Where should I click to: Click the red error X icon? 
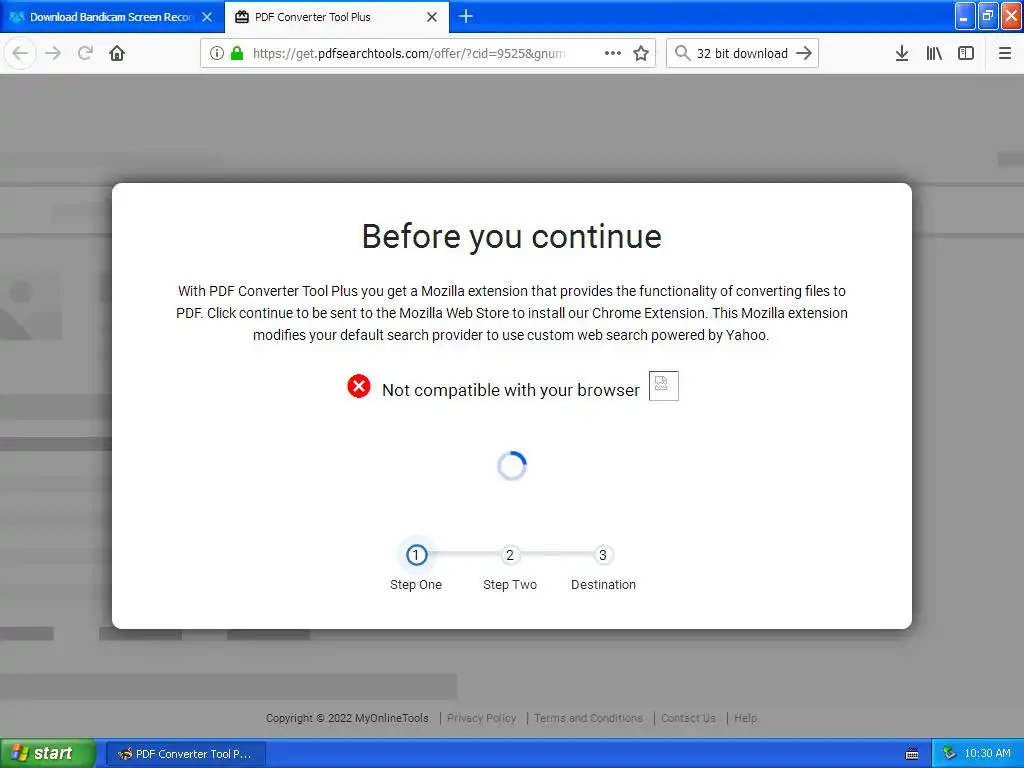coord(359,386)
